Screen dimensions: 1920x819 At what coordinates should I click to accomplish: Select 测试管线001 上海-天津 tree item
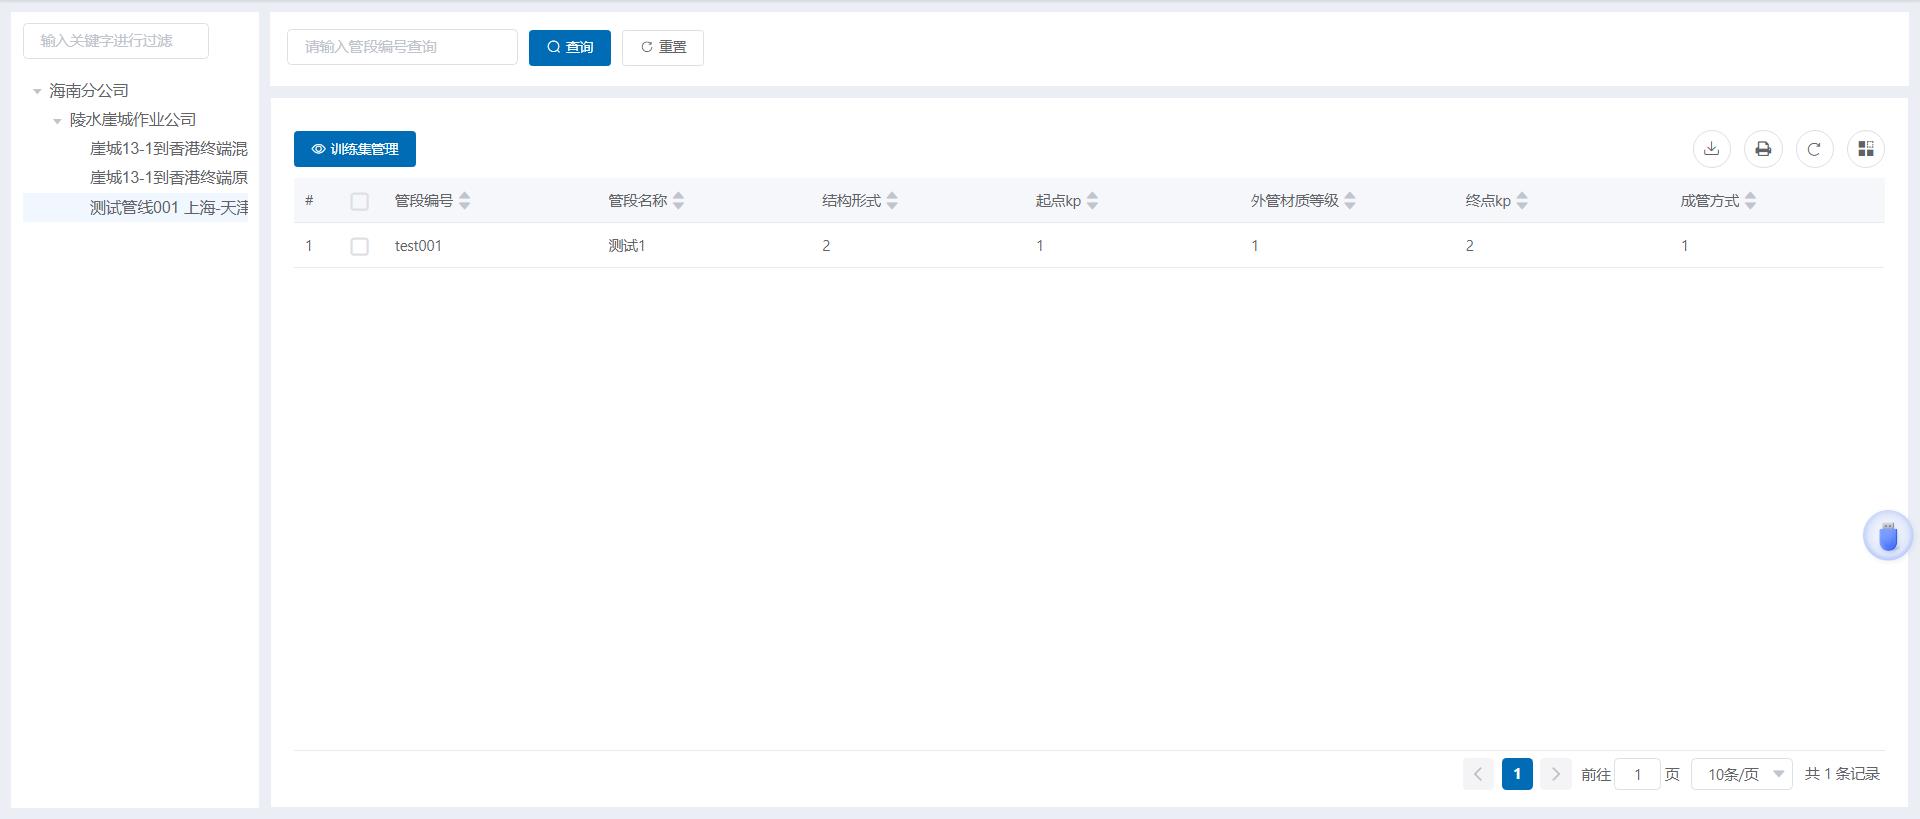169,208
